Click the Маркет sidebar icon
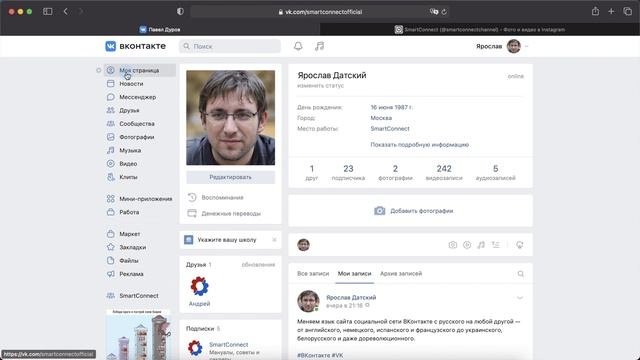Screen dimensions: 640x360 coord(111,234)
